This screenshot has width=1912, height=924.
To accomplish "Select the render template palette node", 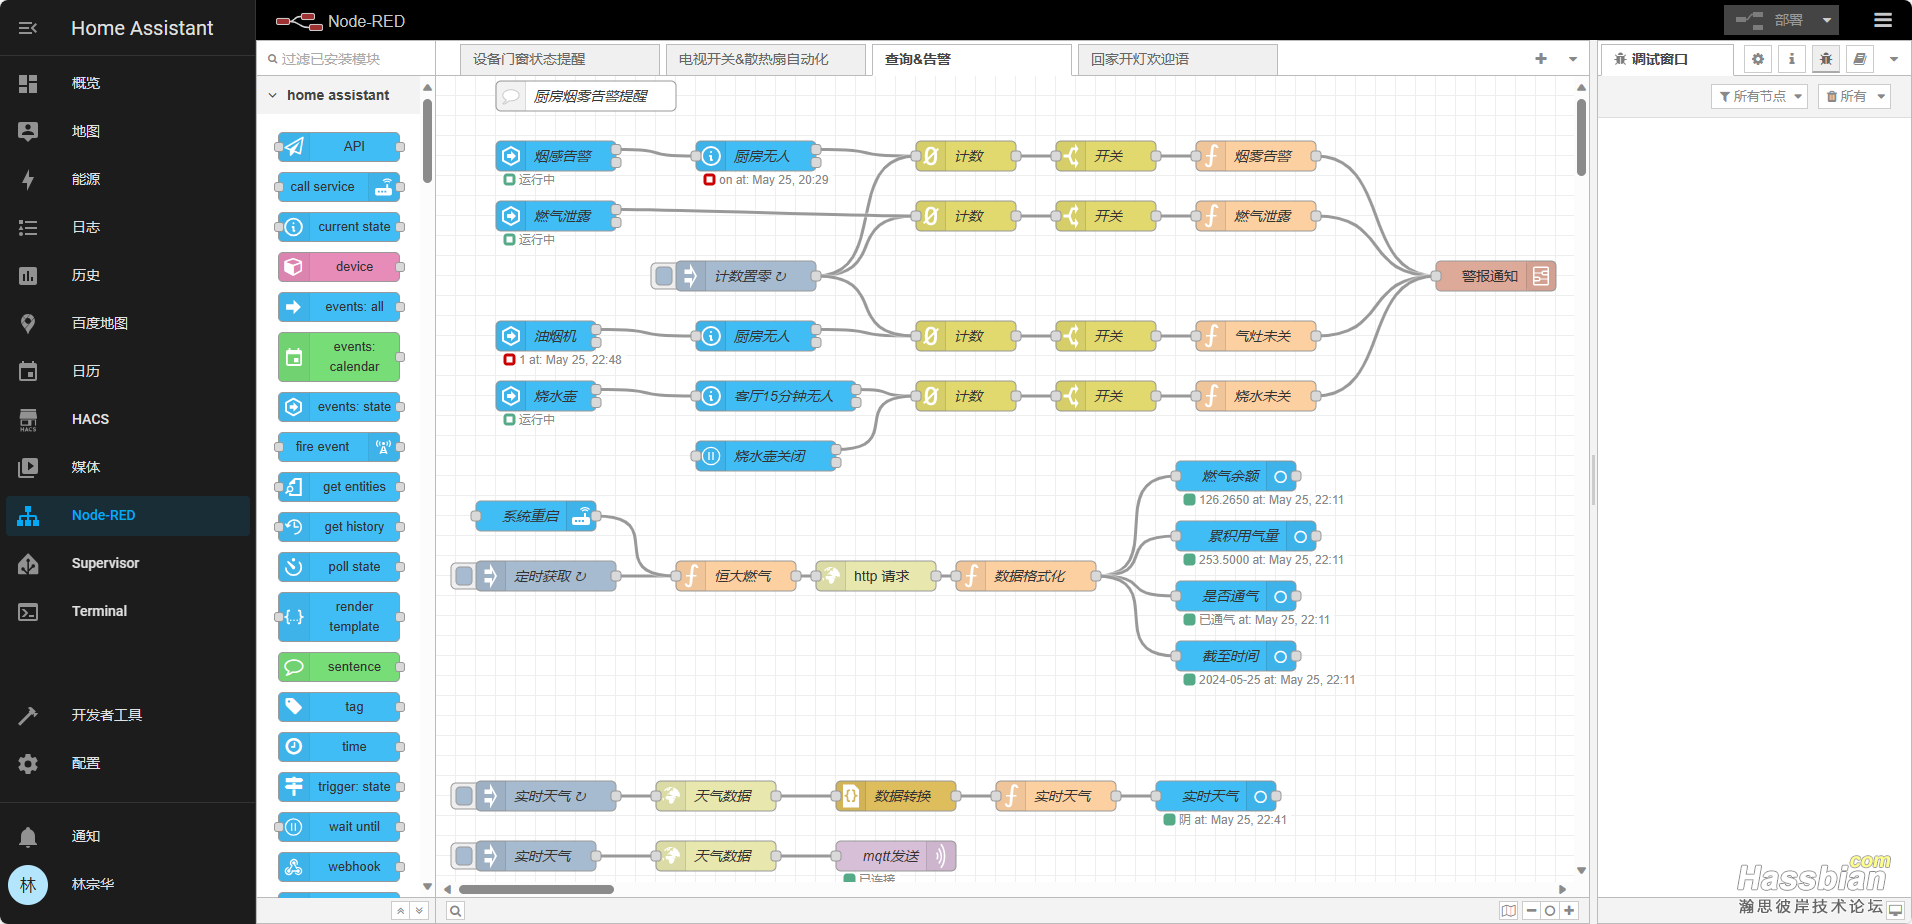I will 339,616.
